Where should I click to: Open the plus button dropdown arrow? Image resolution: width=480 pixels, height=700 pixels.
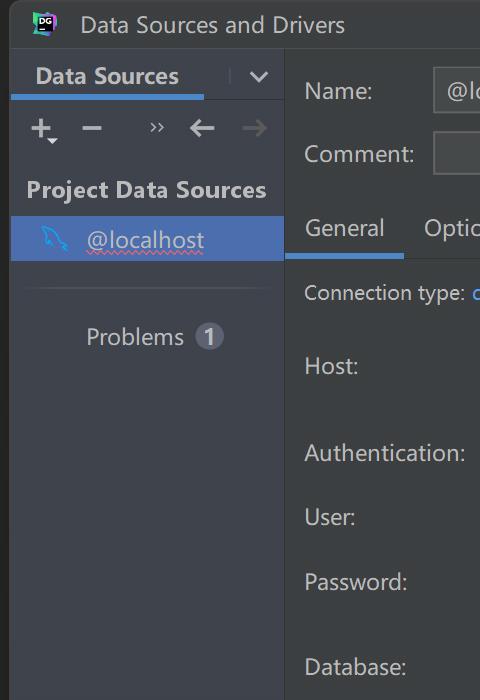[x=53, y=141]
